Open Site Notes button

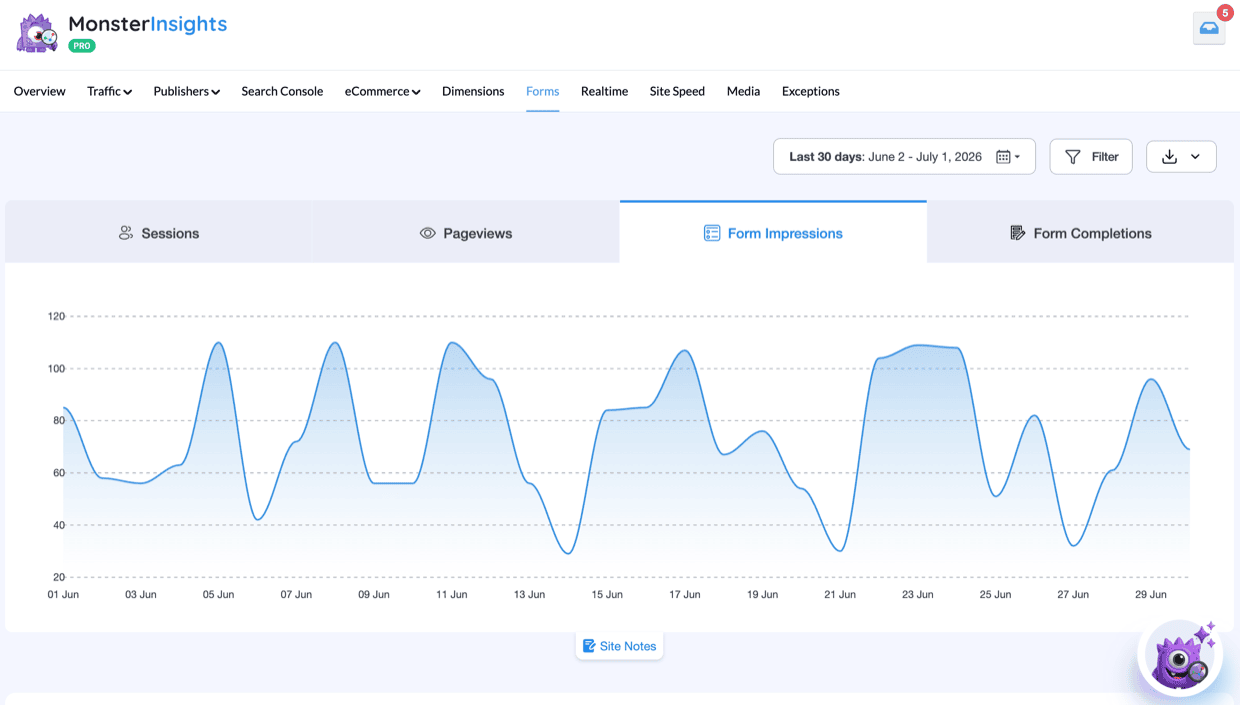pos(620,646)
